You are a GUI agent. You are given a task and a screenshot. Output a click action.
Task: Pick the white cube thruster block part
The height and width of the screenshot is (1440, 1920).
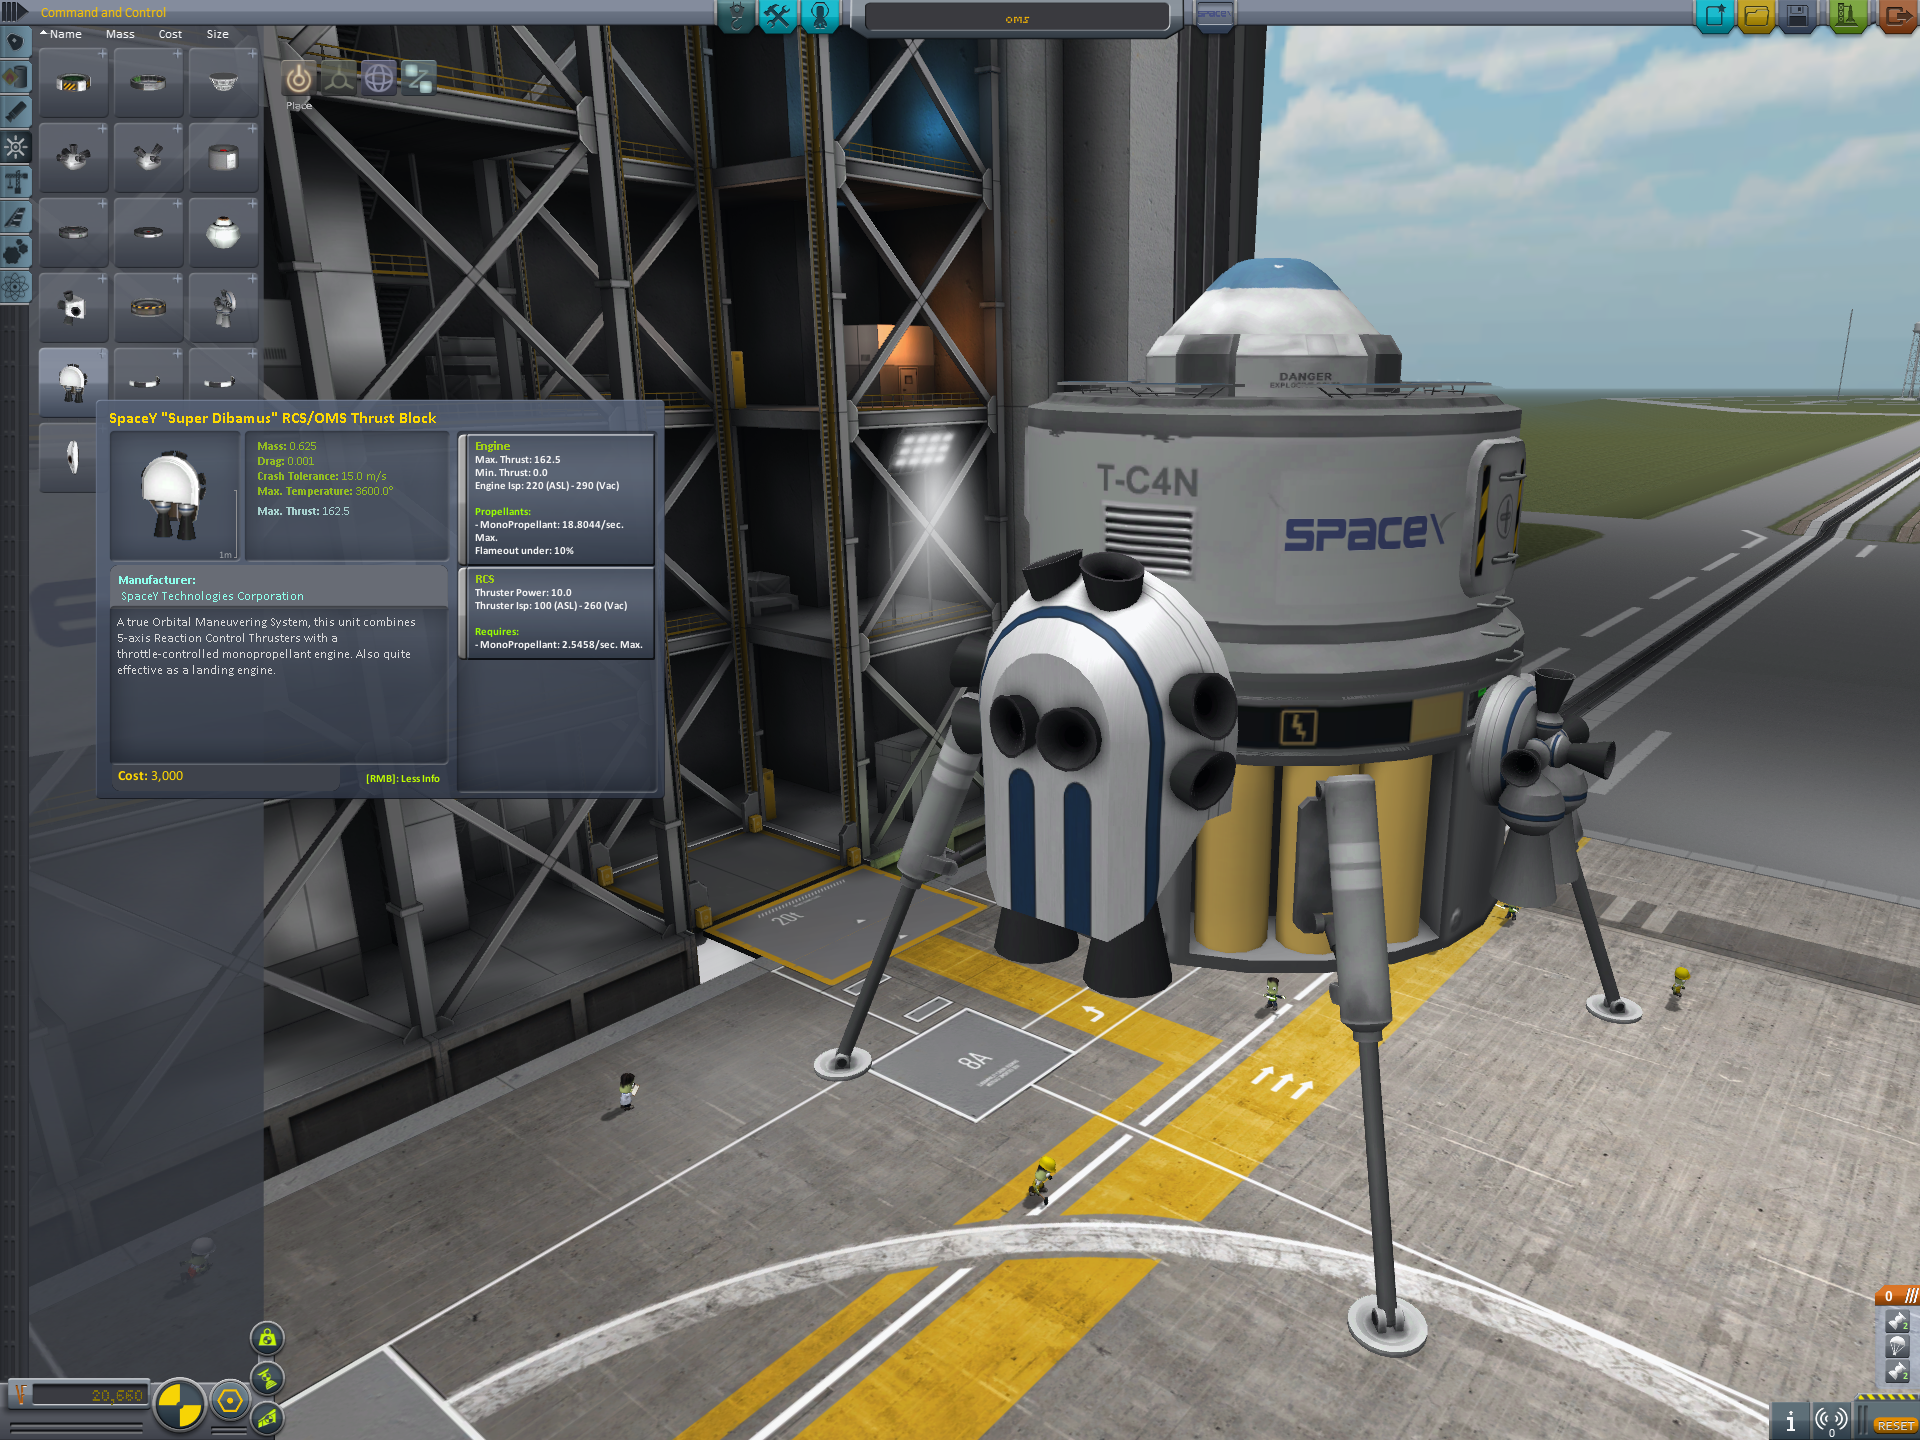[73, 308]
